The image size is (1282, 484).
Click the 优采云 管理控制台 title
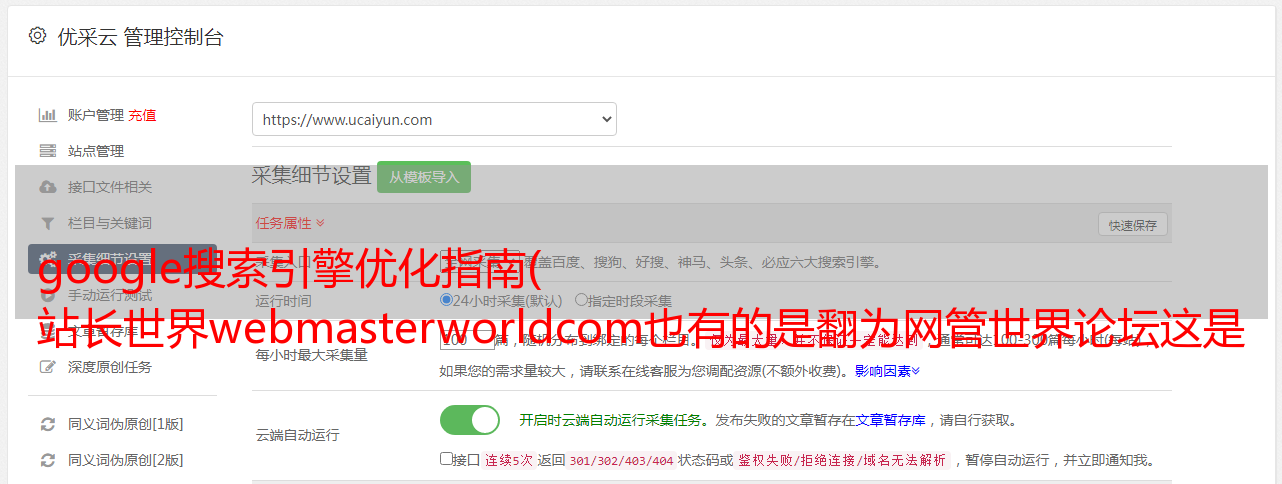(140, 37)
